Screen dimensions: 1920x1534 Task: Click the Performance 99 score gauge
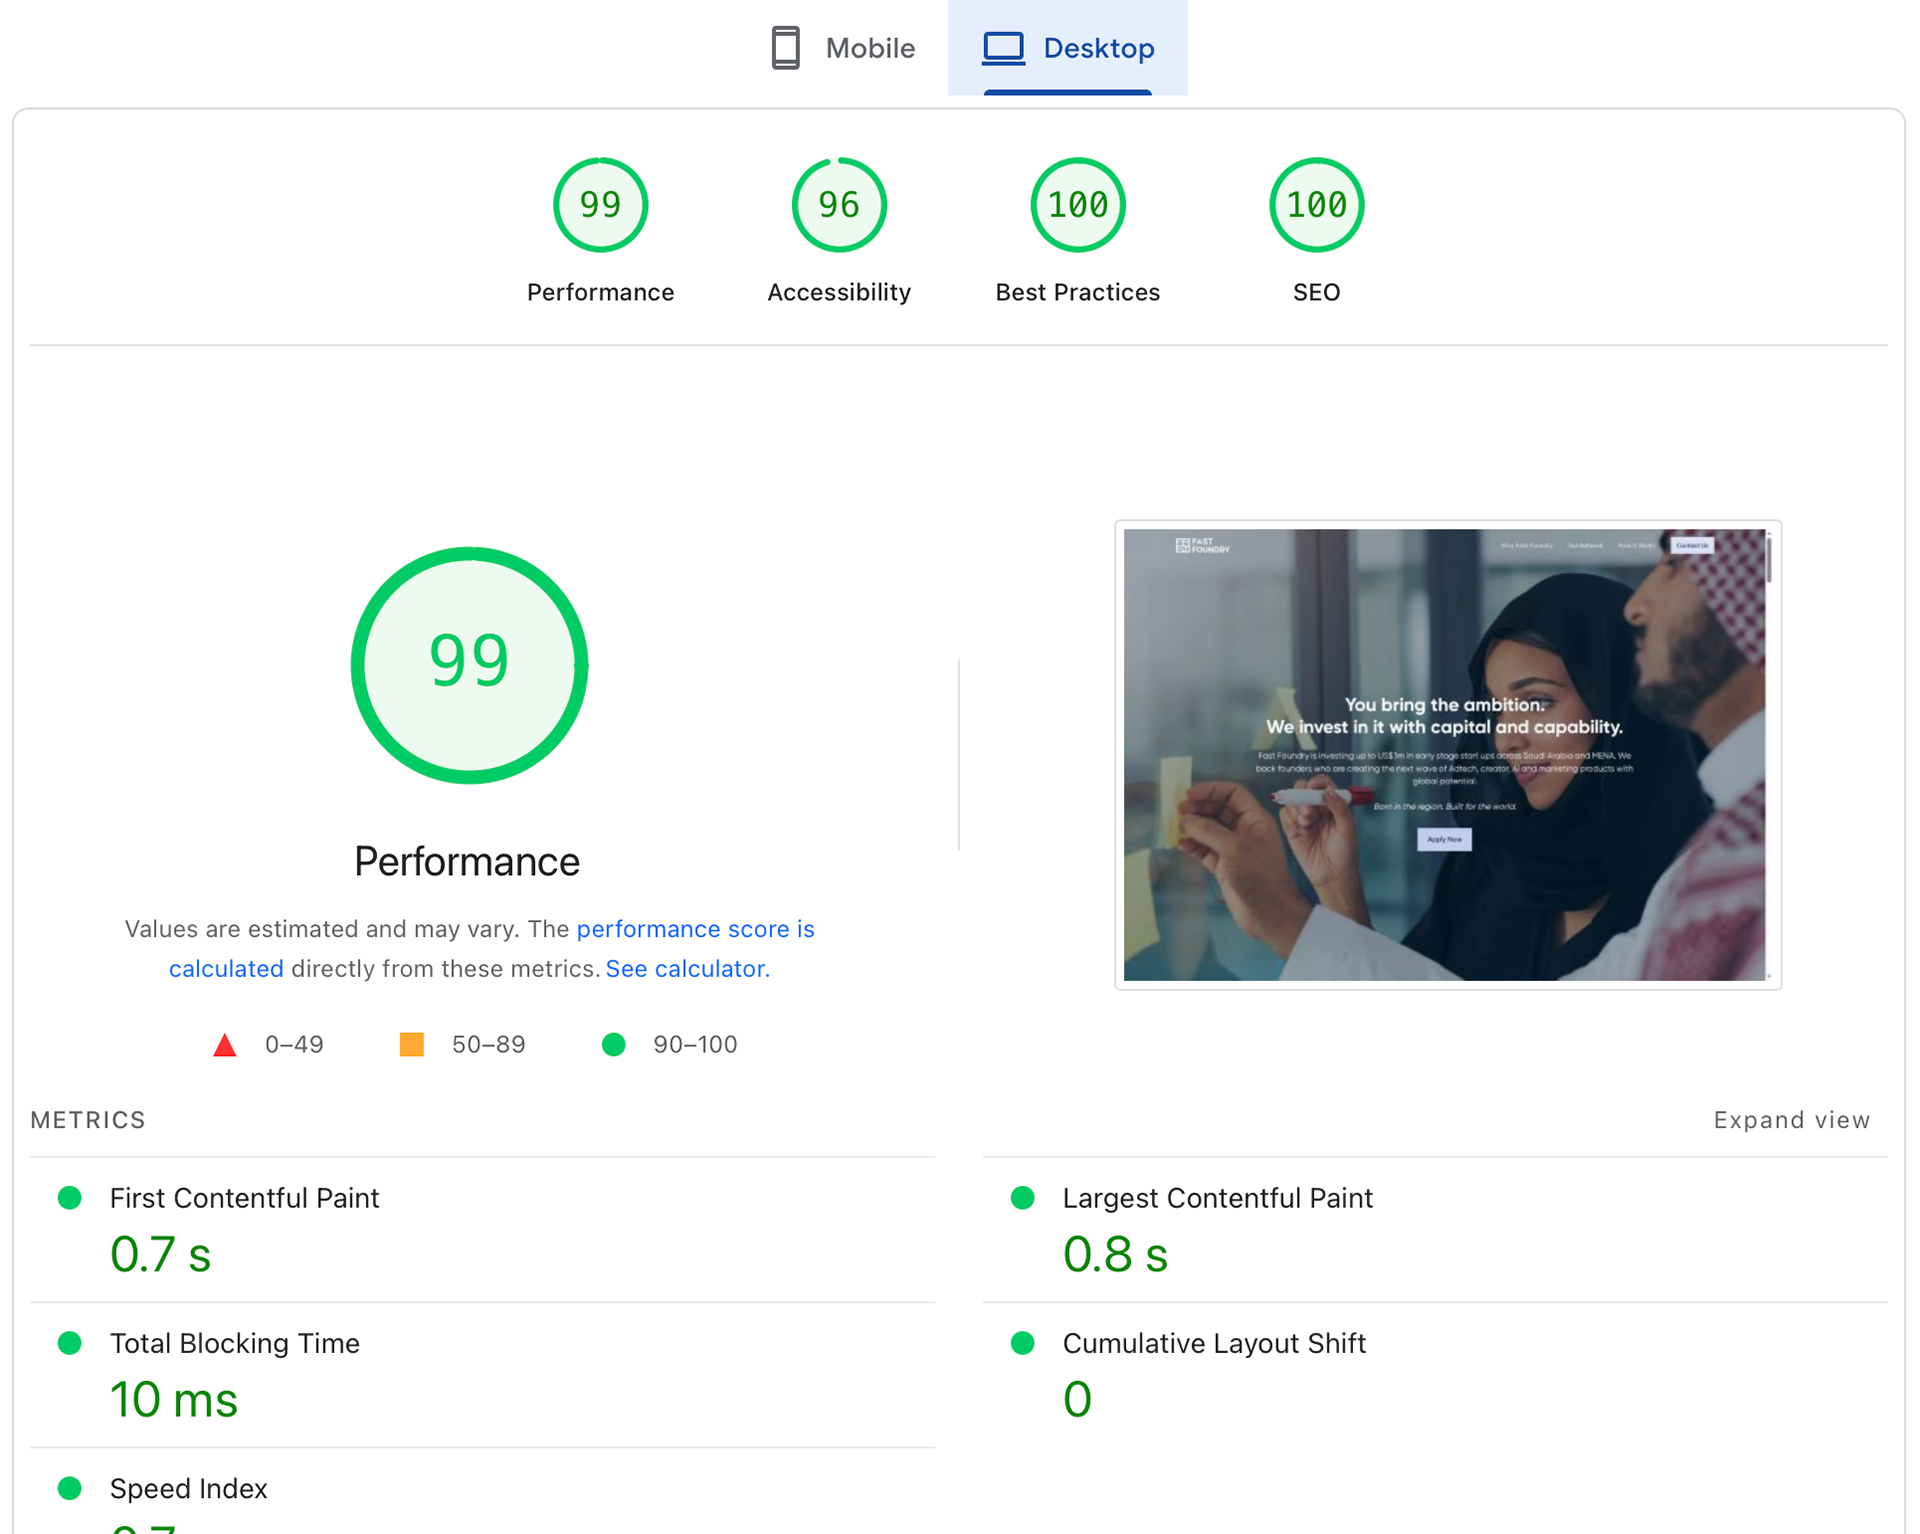600,205
